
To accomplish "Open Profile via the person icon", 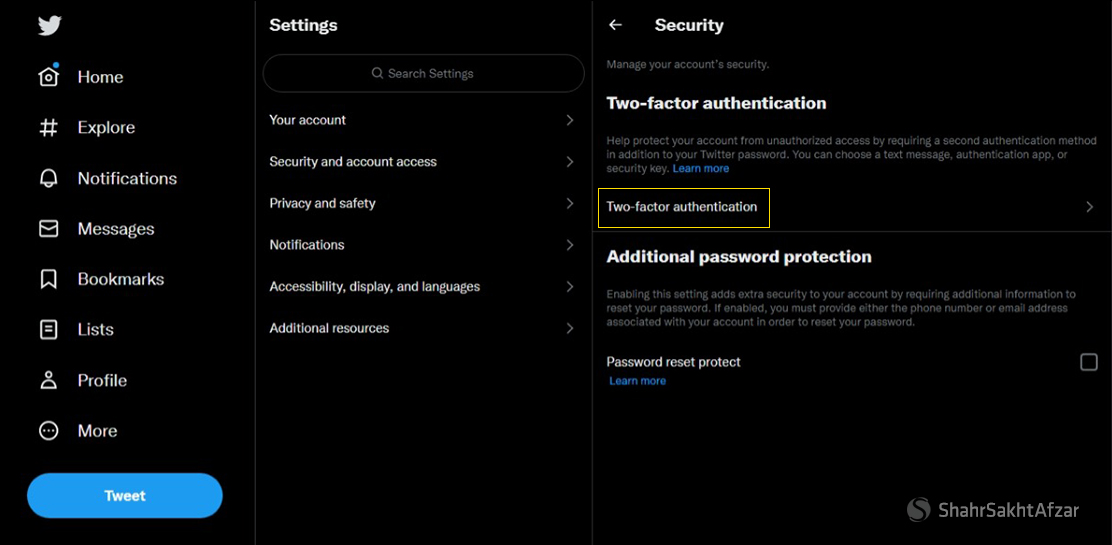I will 49,380.
